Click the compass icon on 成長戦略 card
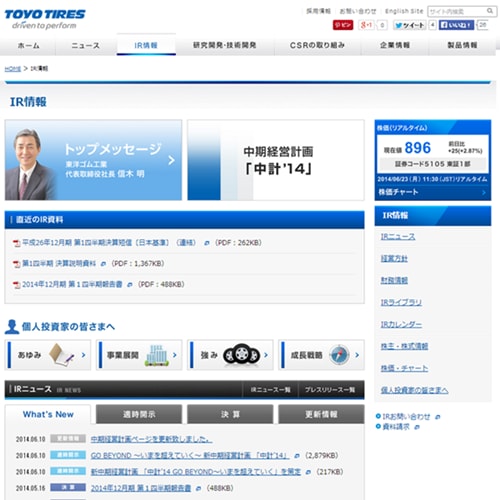The width and height of the screenshot is (500, 500). pyautogui.click(x=339, y=355)
